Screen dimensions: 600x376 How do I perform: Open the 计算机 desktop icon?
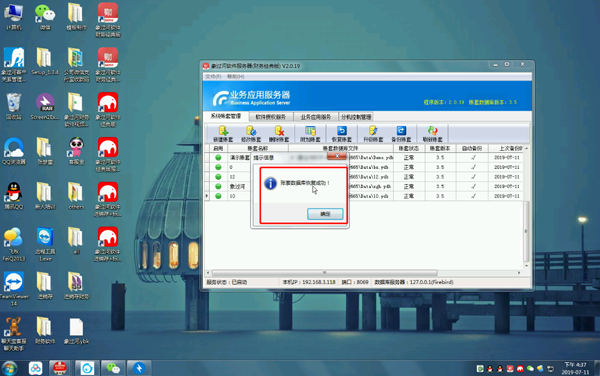click(x=14, y=17)
